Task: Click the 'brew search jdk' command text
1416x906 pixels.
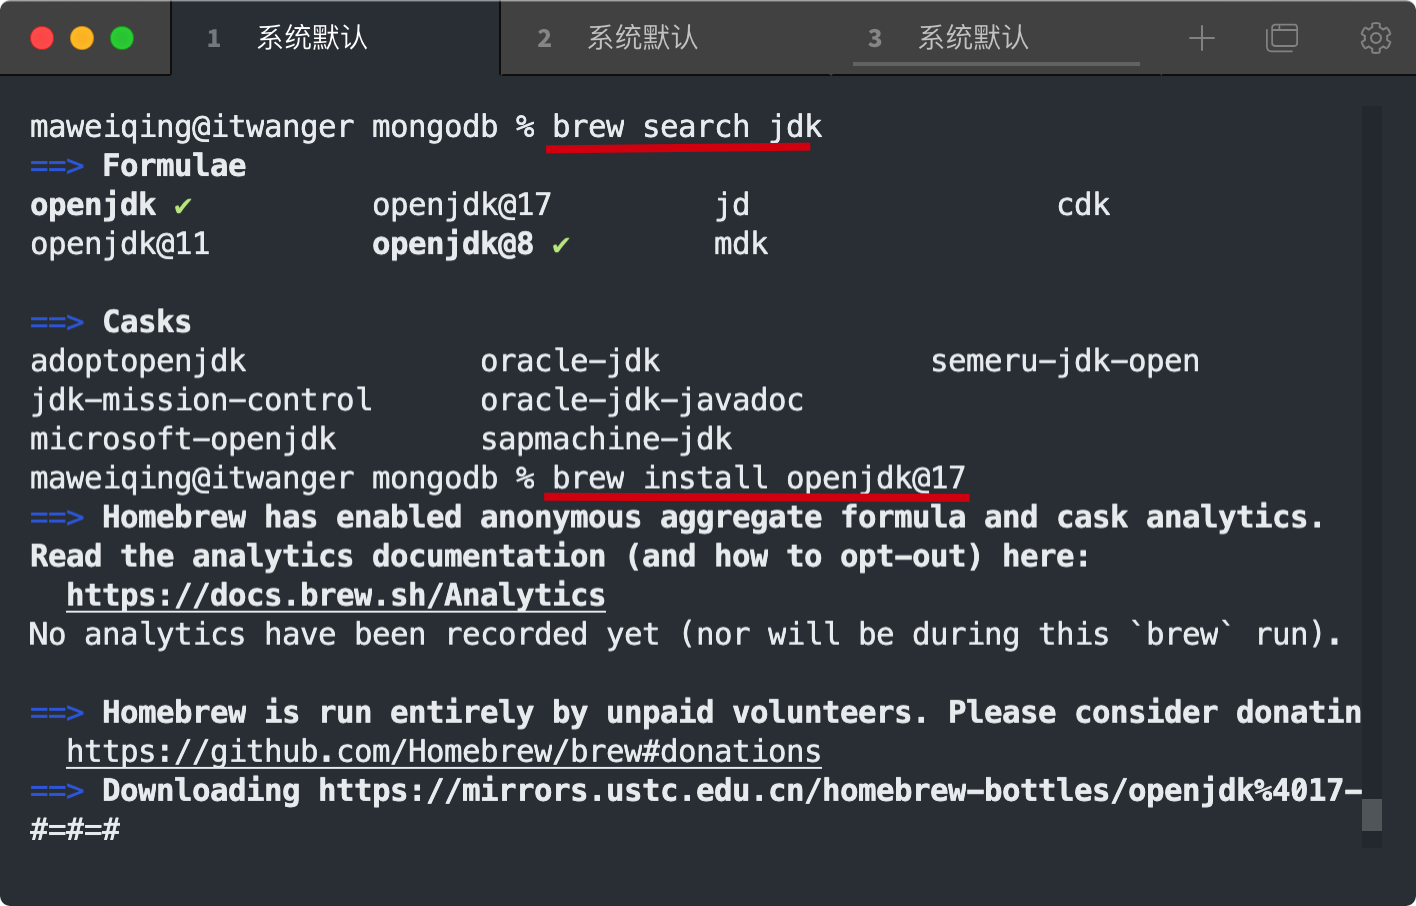Action: pyautogui.click(x=687, y=127)
